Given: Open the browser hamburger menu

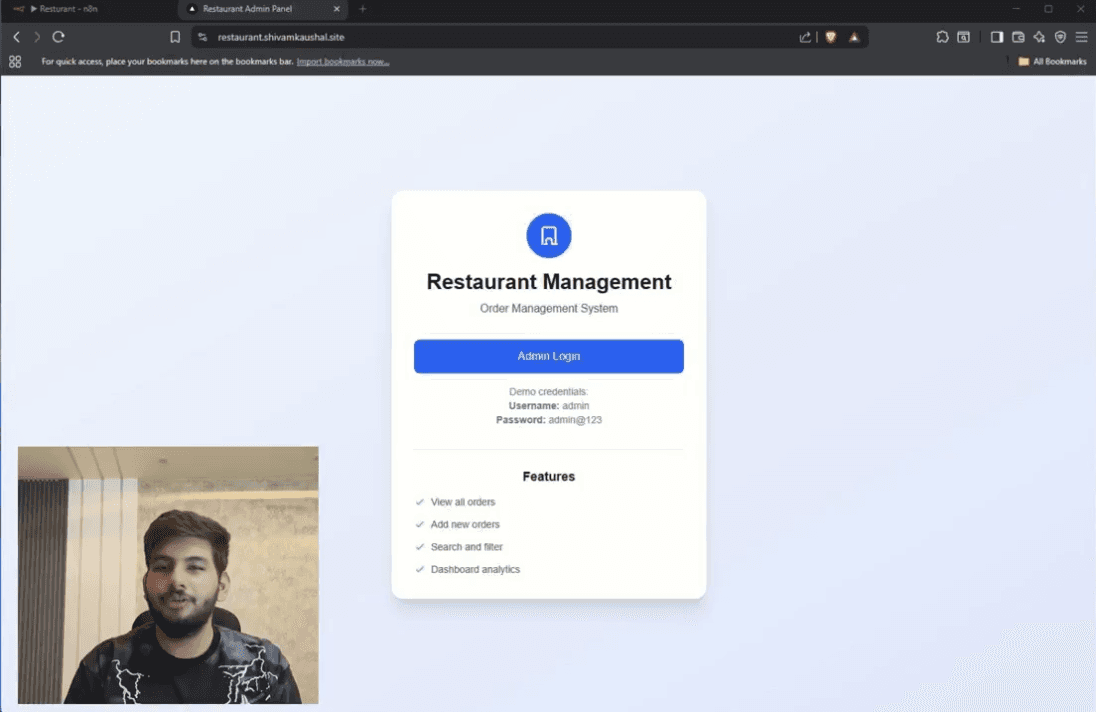Looking at the screenshot, I should click(1081, 37).
